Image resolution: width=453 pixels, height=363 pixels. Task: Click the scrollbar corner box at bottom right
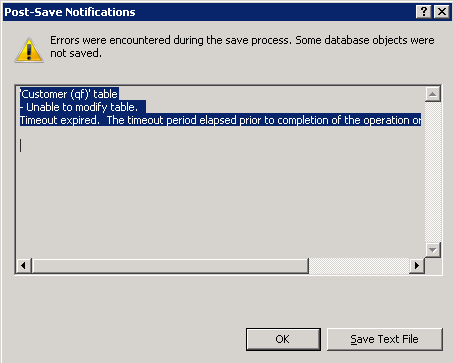(x=433, y=266)
